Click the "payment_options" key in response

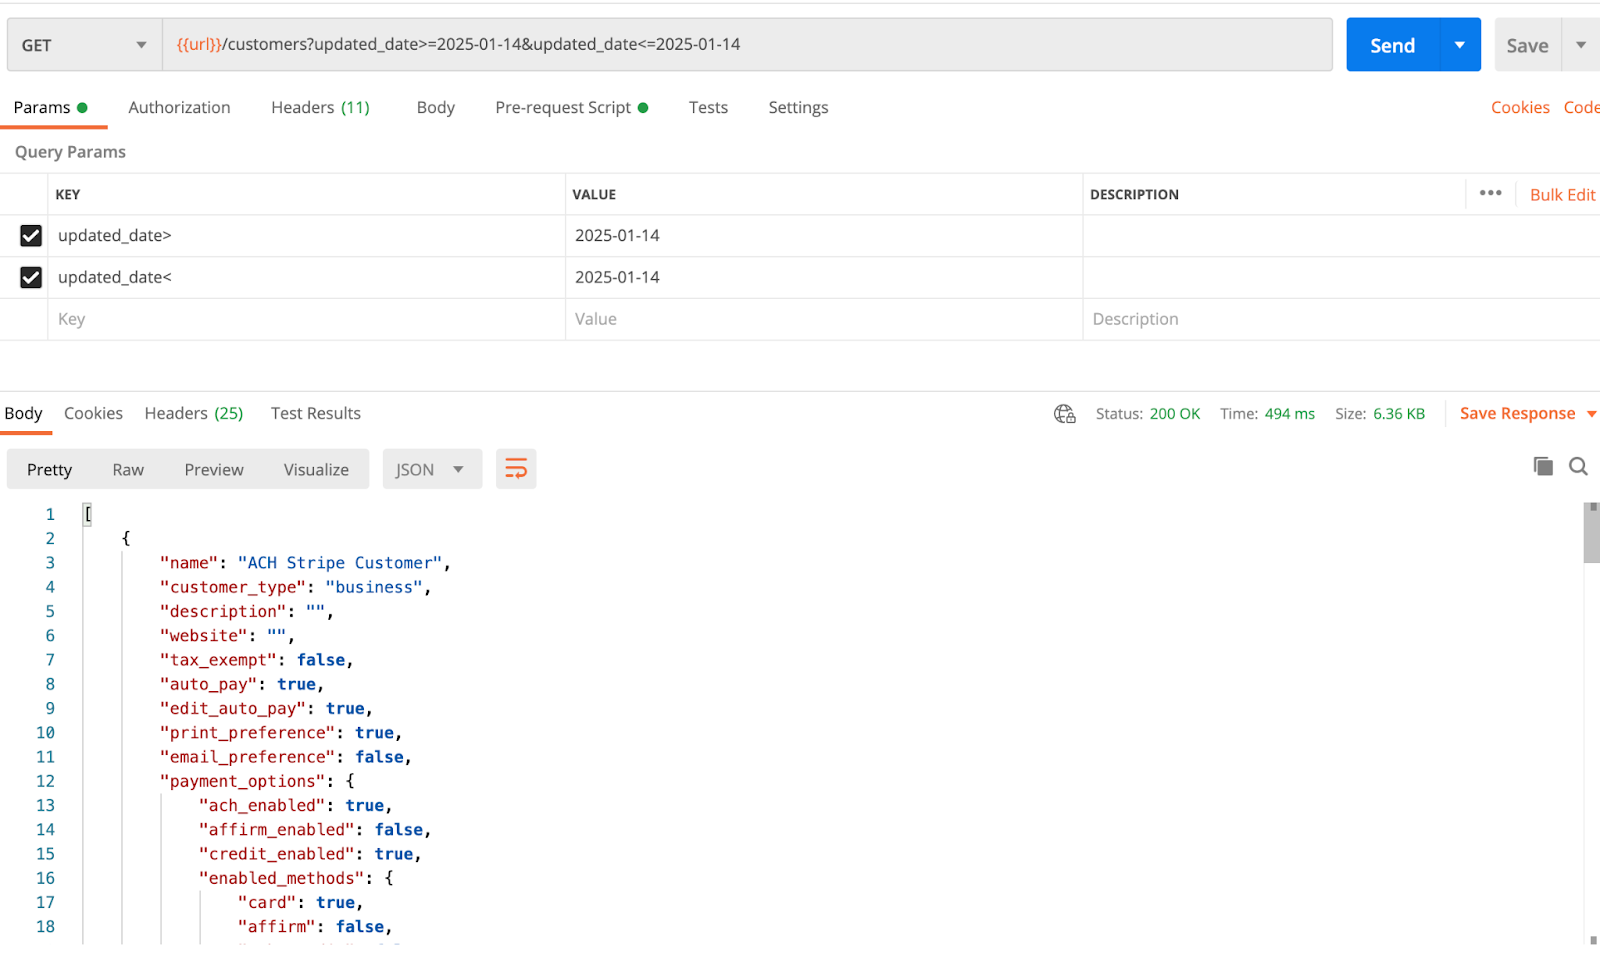tap(243, 782)
